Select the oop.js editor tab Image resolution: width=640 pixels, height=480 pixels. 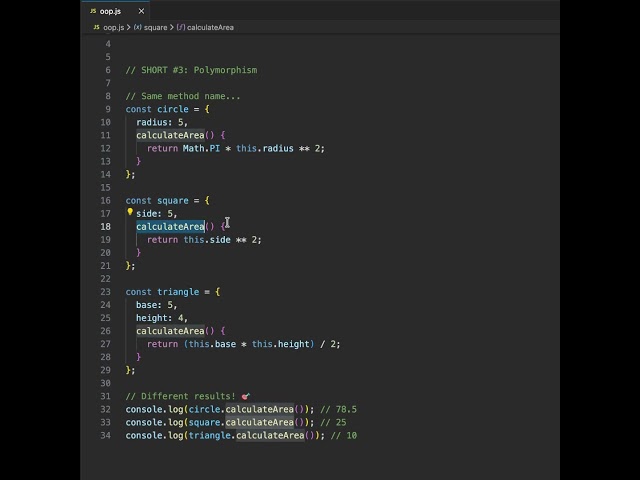click(x=115, y=11)
